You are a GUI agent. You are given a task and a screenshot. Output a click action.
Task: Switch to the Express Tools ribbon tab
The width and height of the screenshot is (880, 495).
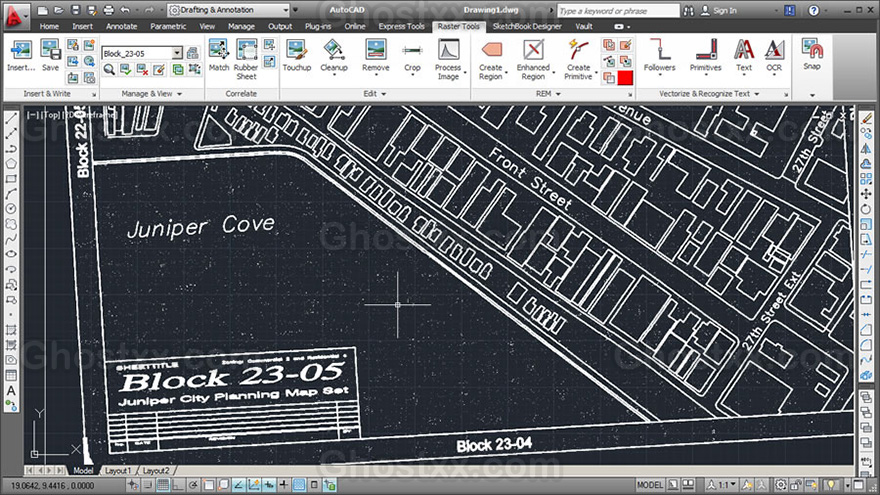click(403, 26)
